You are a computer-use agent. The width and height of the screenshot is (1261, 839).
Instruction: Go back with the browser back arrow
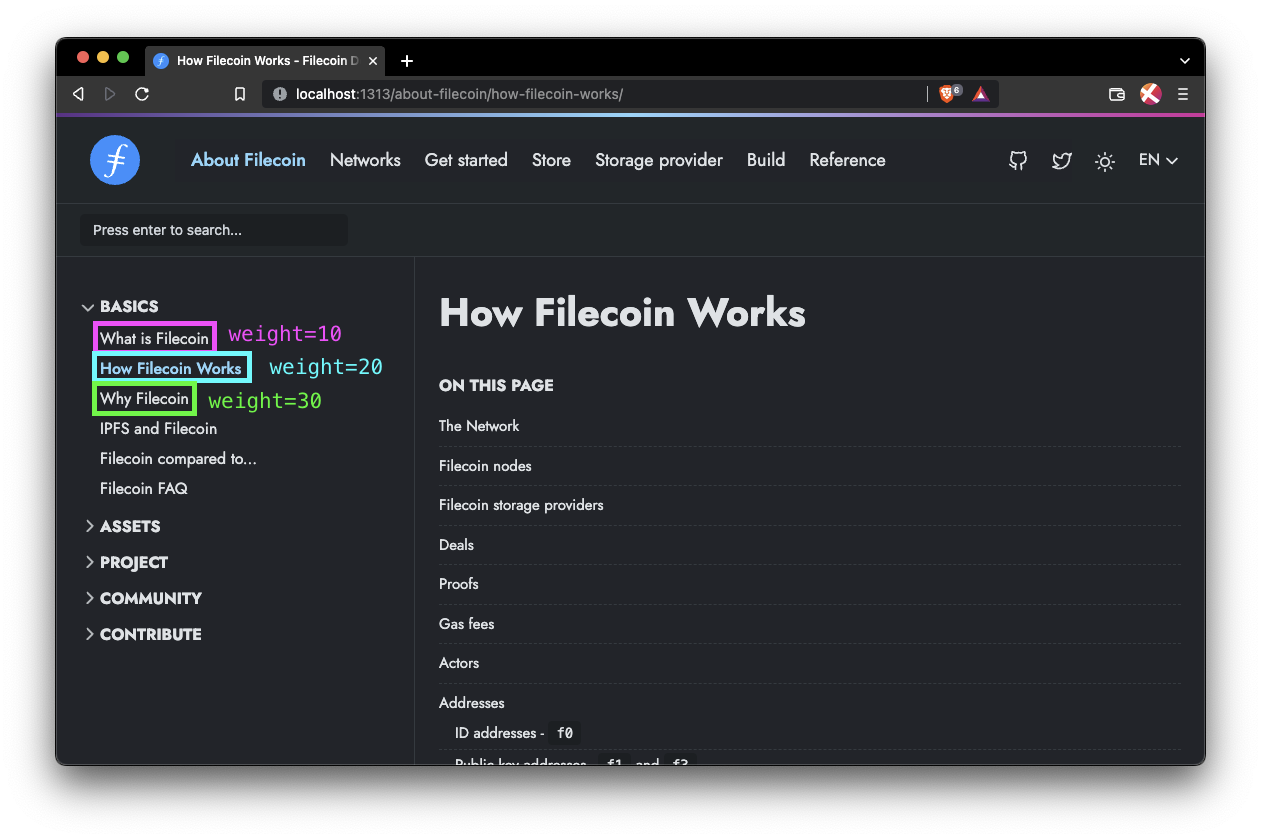[x=78, y=94]
